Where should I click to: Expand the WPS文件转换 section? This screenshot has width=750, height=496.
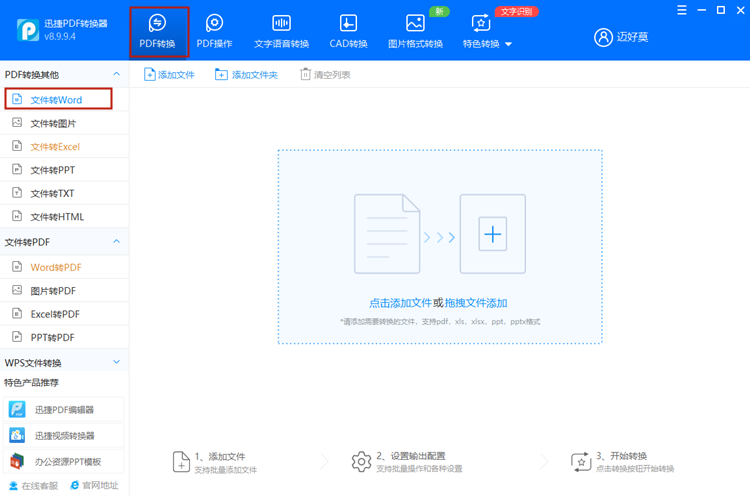pos(116,362)
